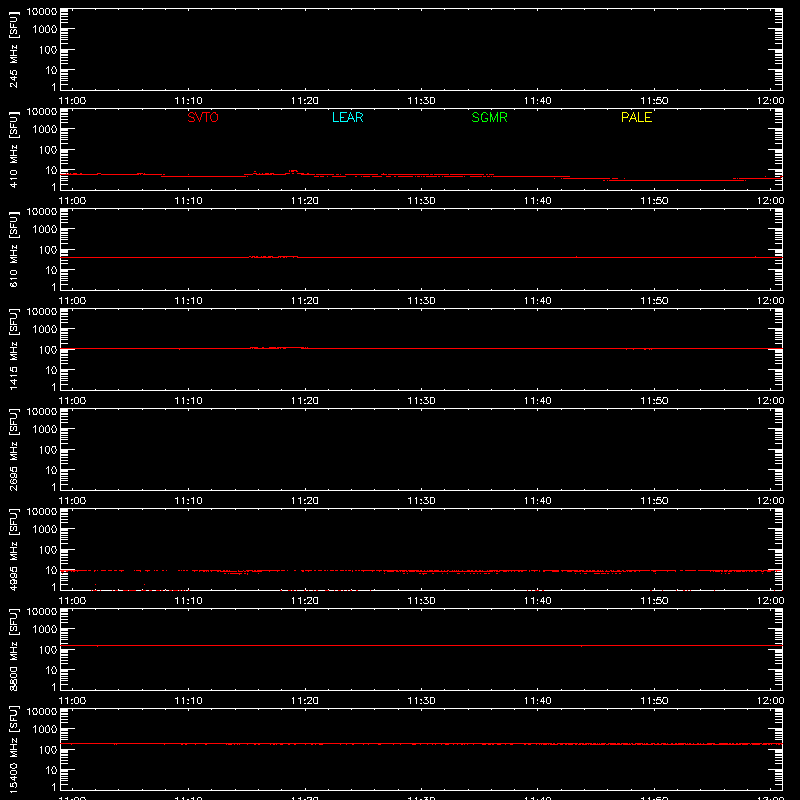Viewport: 800px width, 800px height.
Task: Click 11:10 time label under 2695 MHz panel
Action: pos(189,501)
